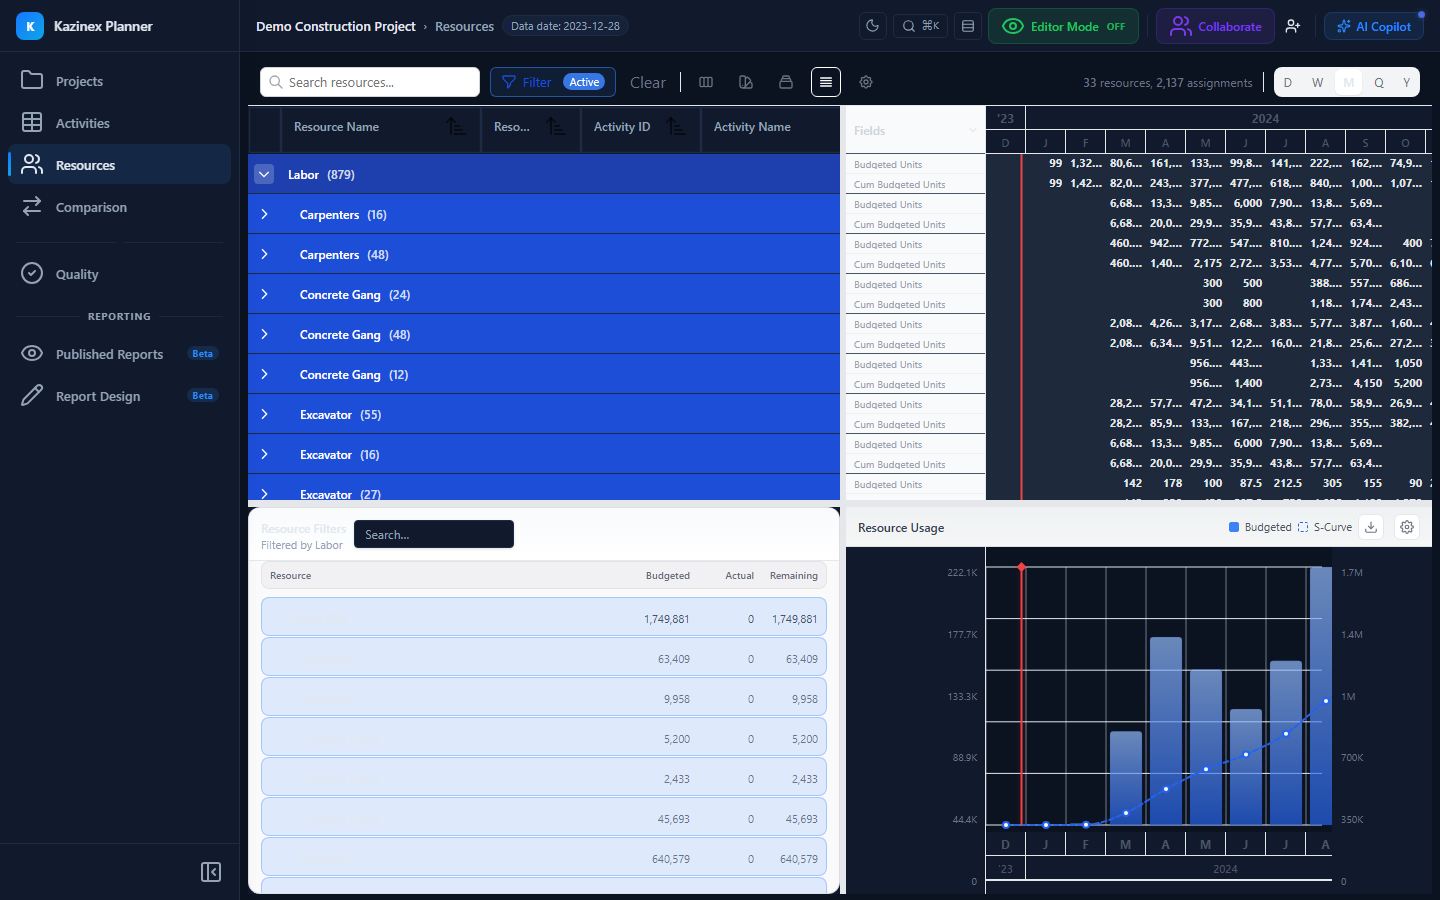This screenshot has width=1440, height=900.
Task: Click the Data date 2023-12-28 badge
Action: (x=565, y=26)
